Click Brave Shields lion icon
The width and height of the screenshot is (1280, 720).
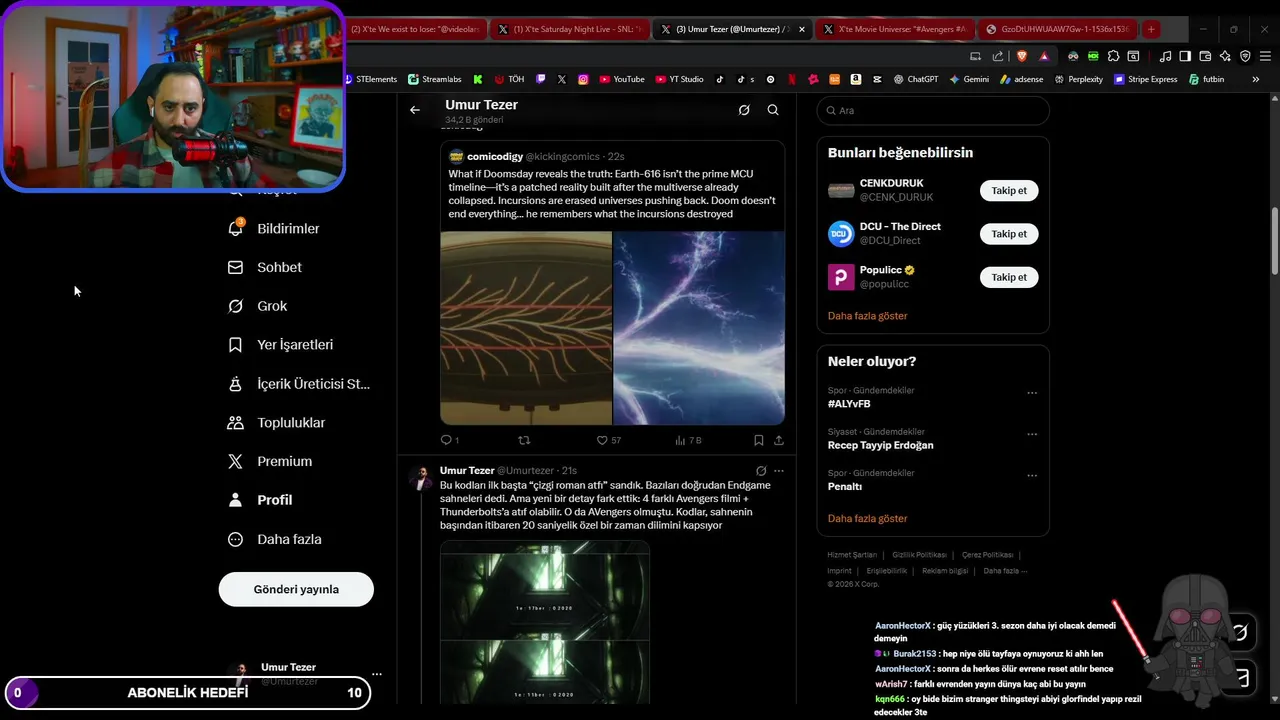pyautogui.click(x=1021, y=56)
